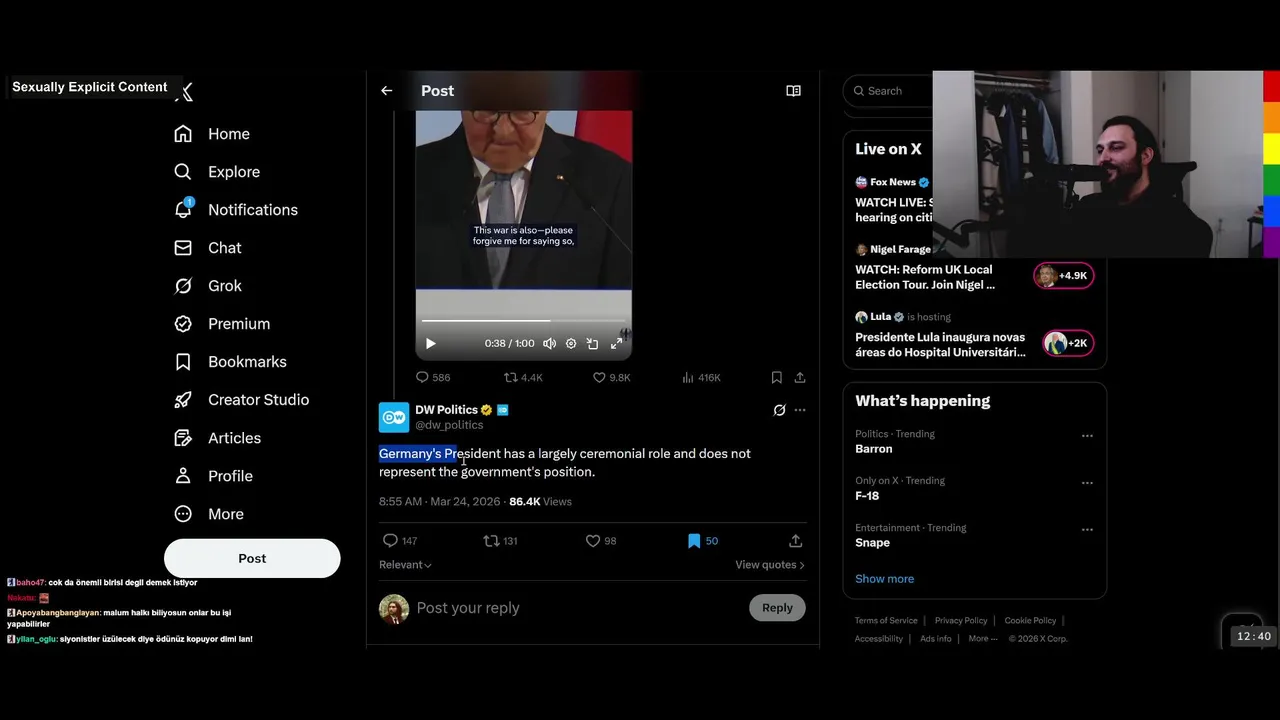The height and width of the screenshot is (720, 1280).
Task: Repost the video post with 4.4K reposts
Action: [523, 377]
